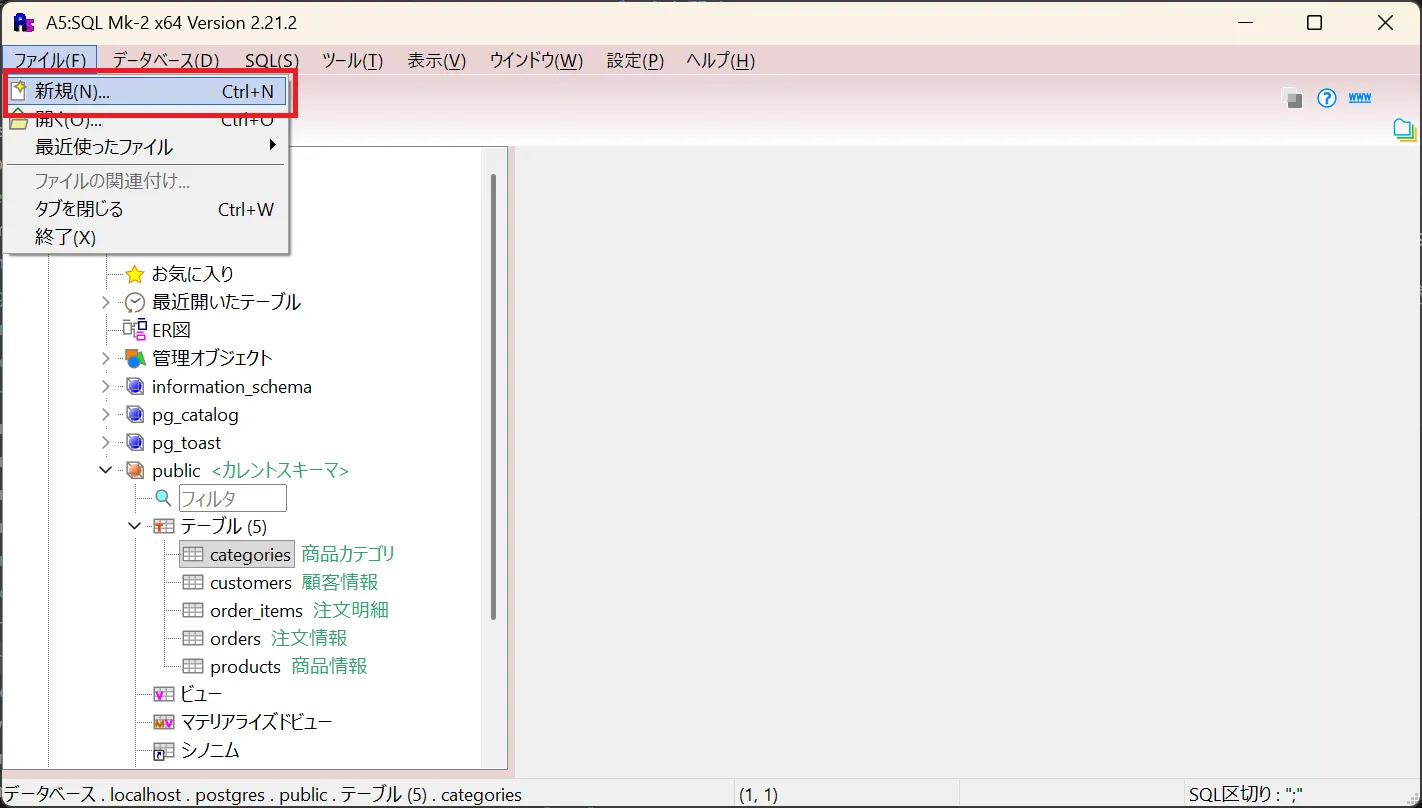Select the ER図 tree item
This screenshot has width=1422, height=808.
pos(171,330)
